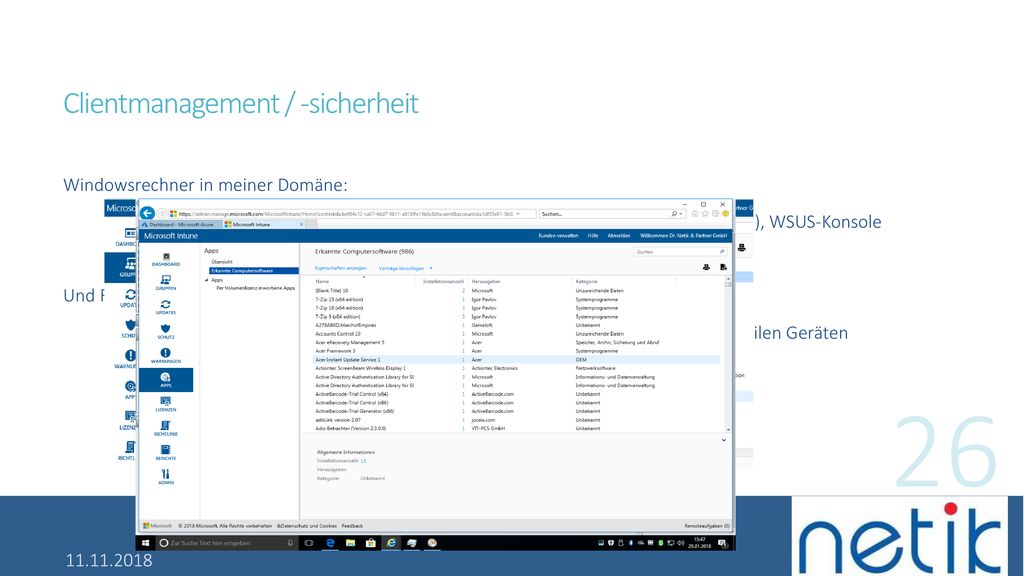Collapse the Apps tree node
The height and width of the screenshot is (576, 1024).
[207, 280]
